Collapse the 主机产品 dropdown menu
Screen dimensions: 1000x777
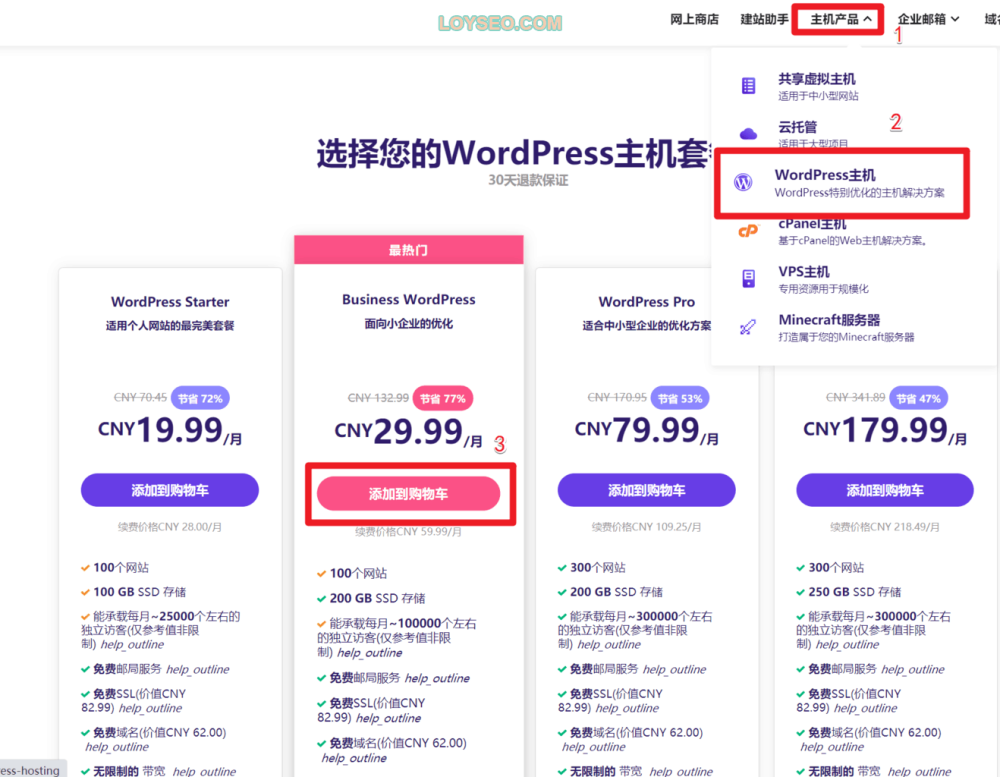[x=841, y=19]
